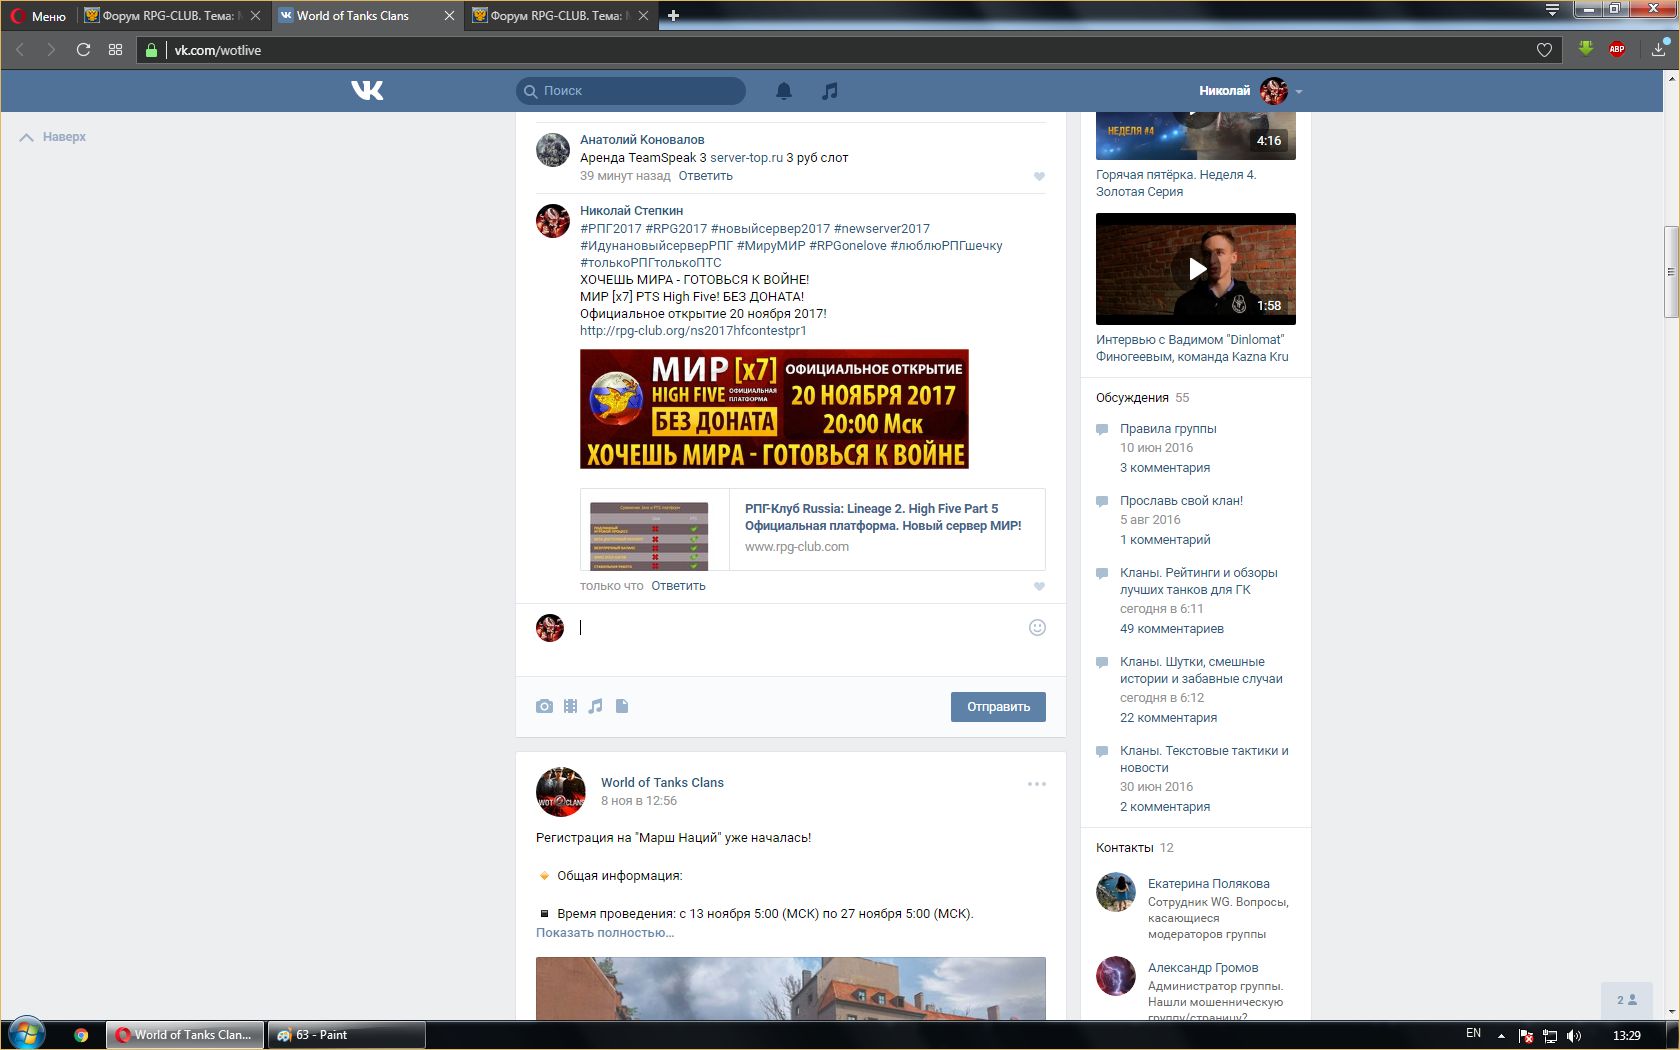Expand the Николай profile dropdown arrow
Image resolution: width=1680 pixels, height=1050 pixels.
(1299, 91)
